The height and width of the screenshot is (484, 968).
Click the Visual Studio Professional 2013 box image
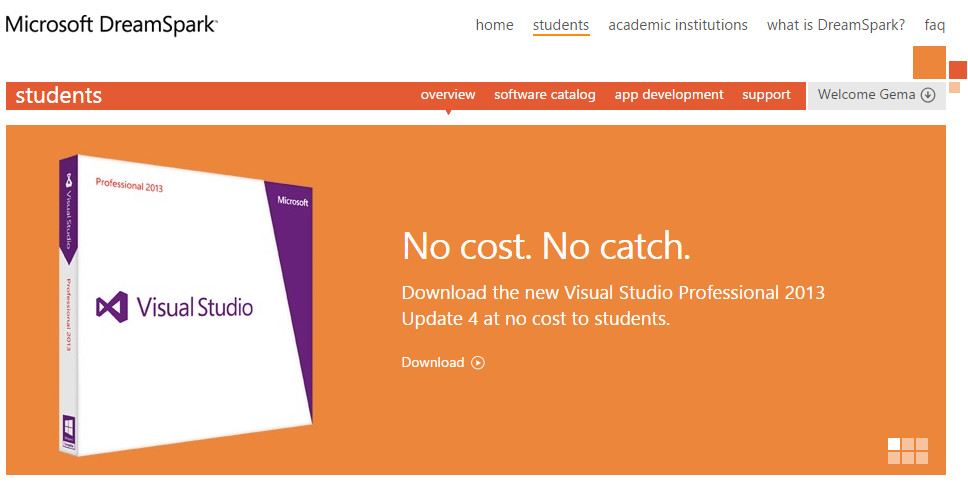click(x=186, y=305)
